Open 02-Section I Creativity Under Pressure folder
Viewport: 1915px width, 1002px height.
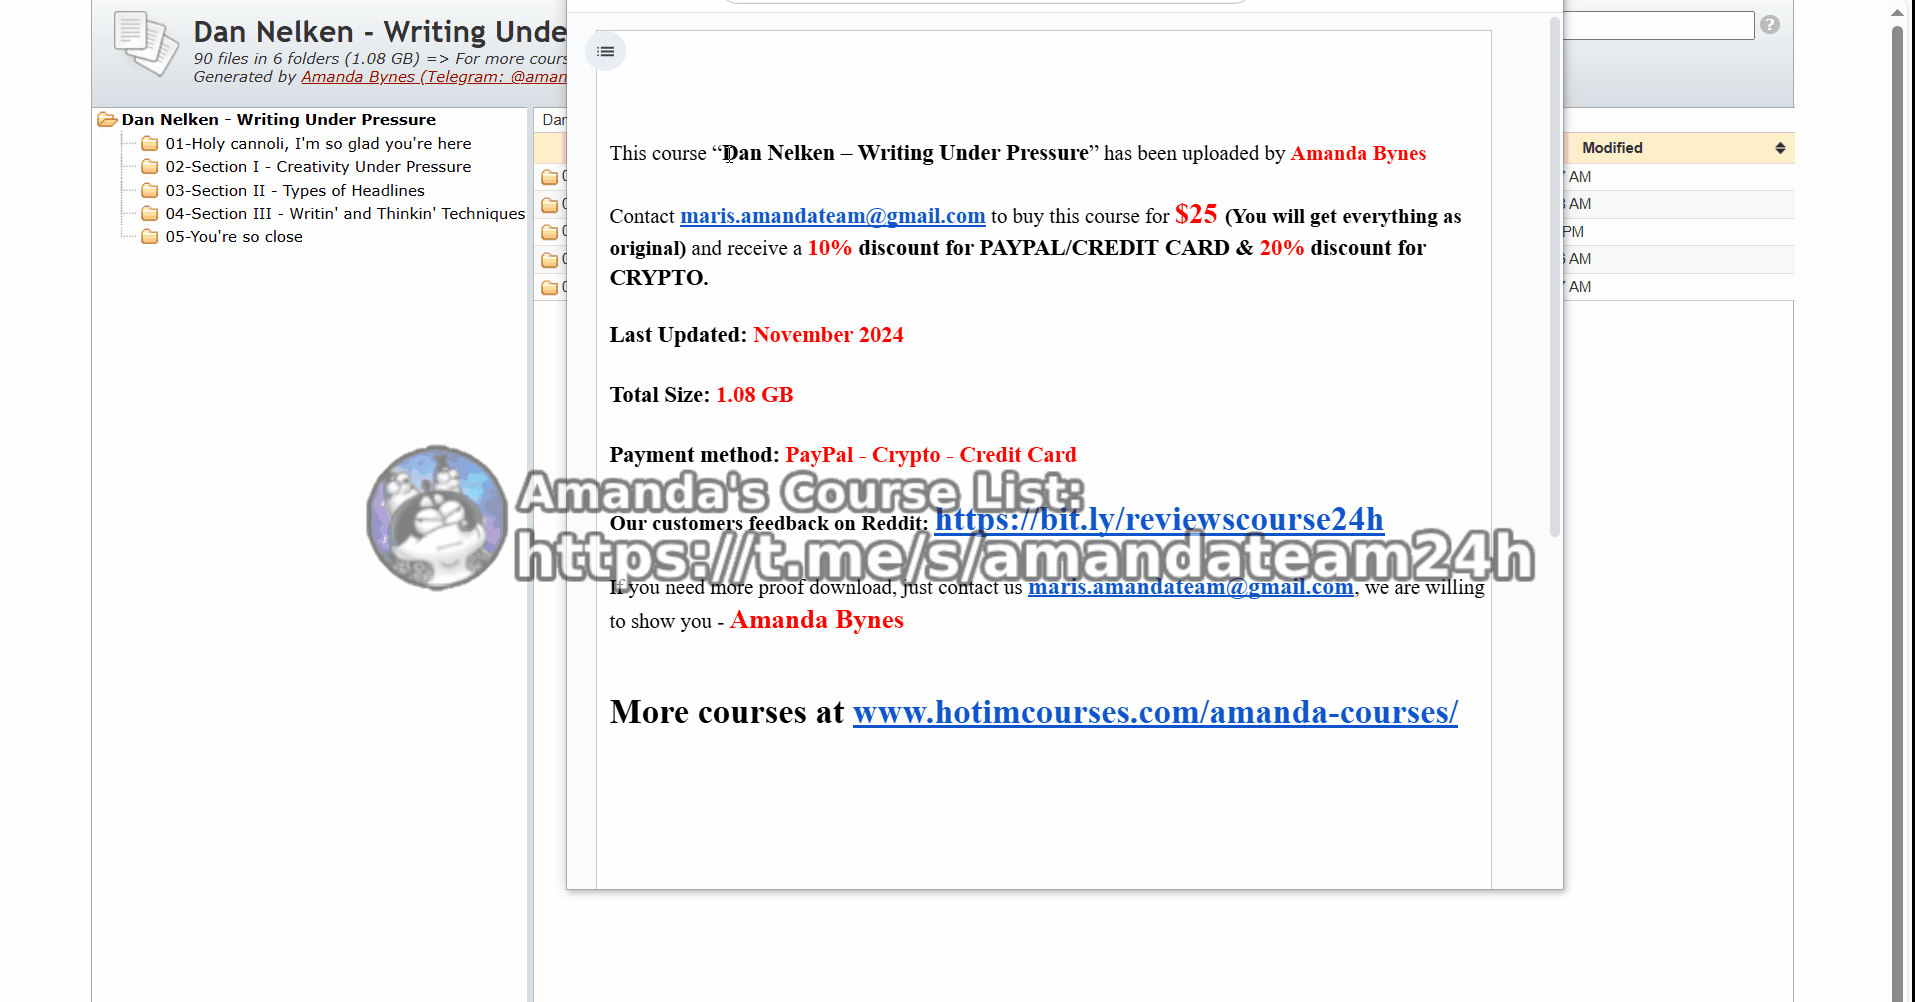click(x=318, y=167)
